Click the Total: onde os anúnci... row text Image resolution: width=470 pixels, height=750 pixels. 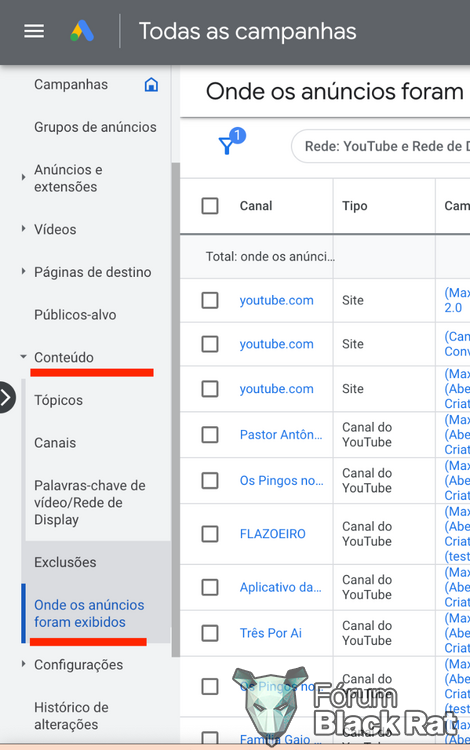click(x=270, y=257)
